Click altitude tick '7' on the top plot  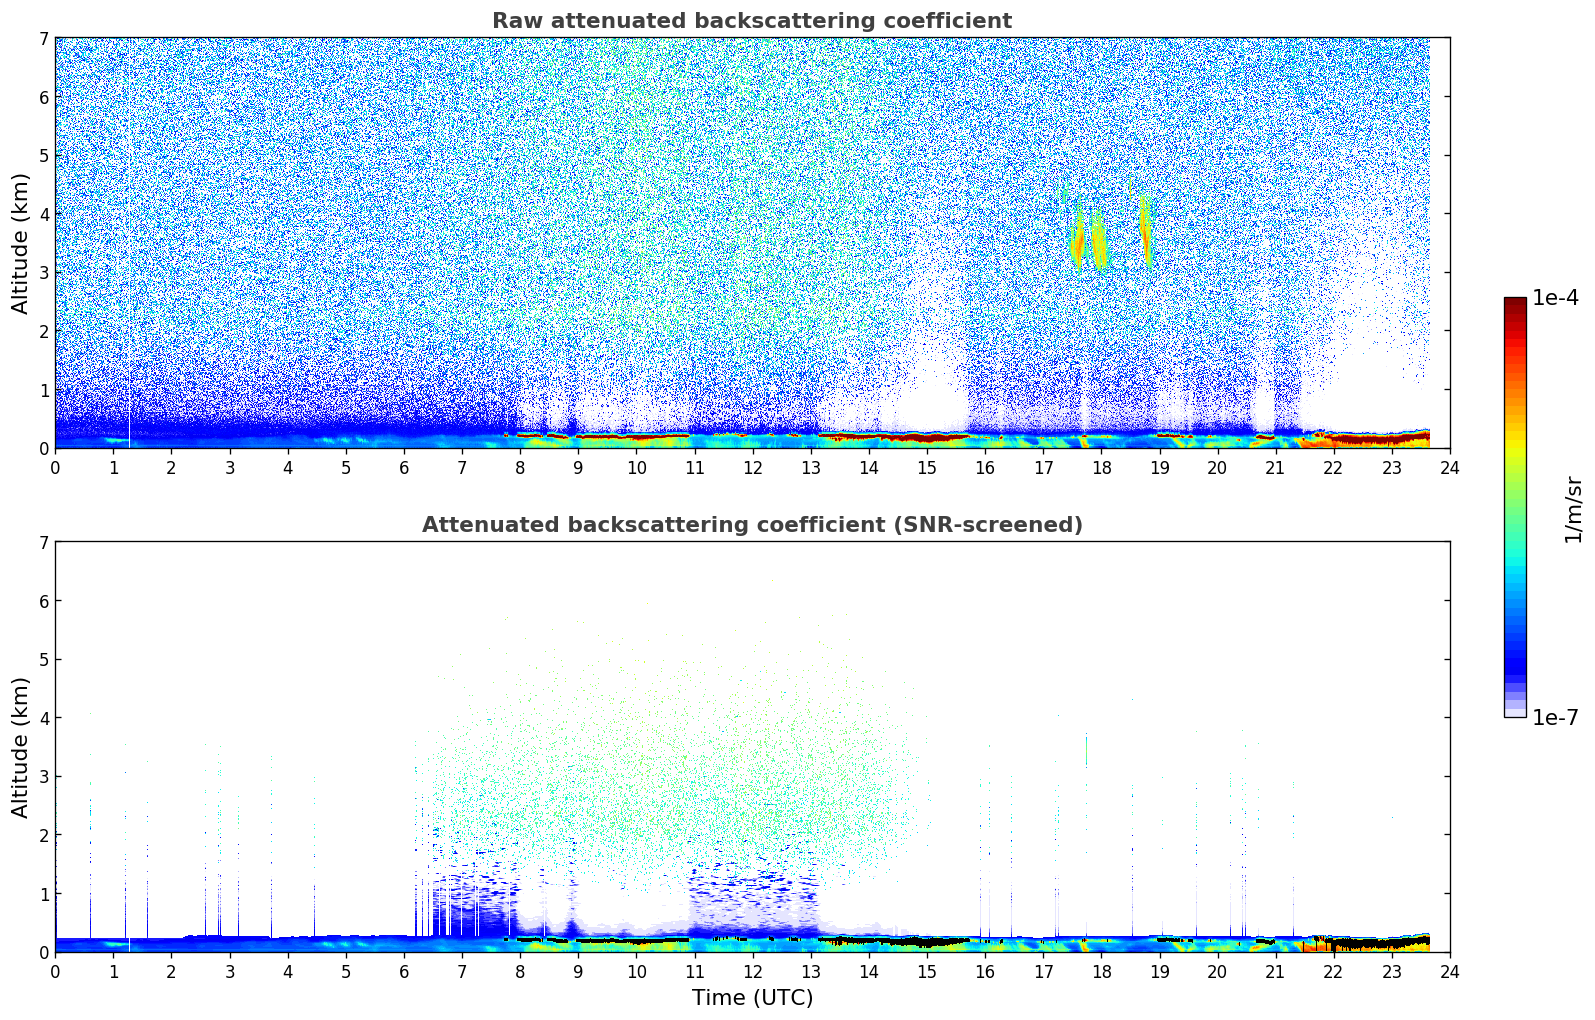click(x=43, y=38)
